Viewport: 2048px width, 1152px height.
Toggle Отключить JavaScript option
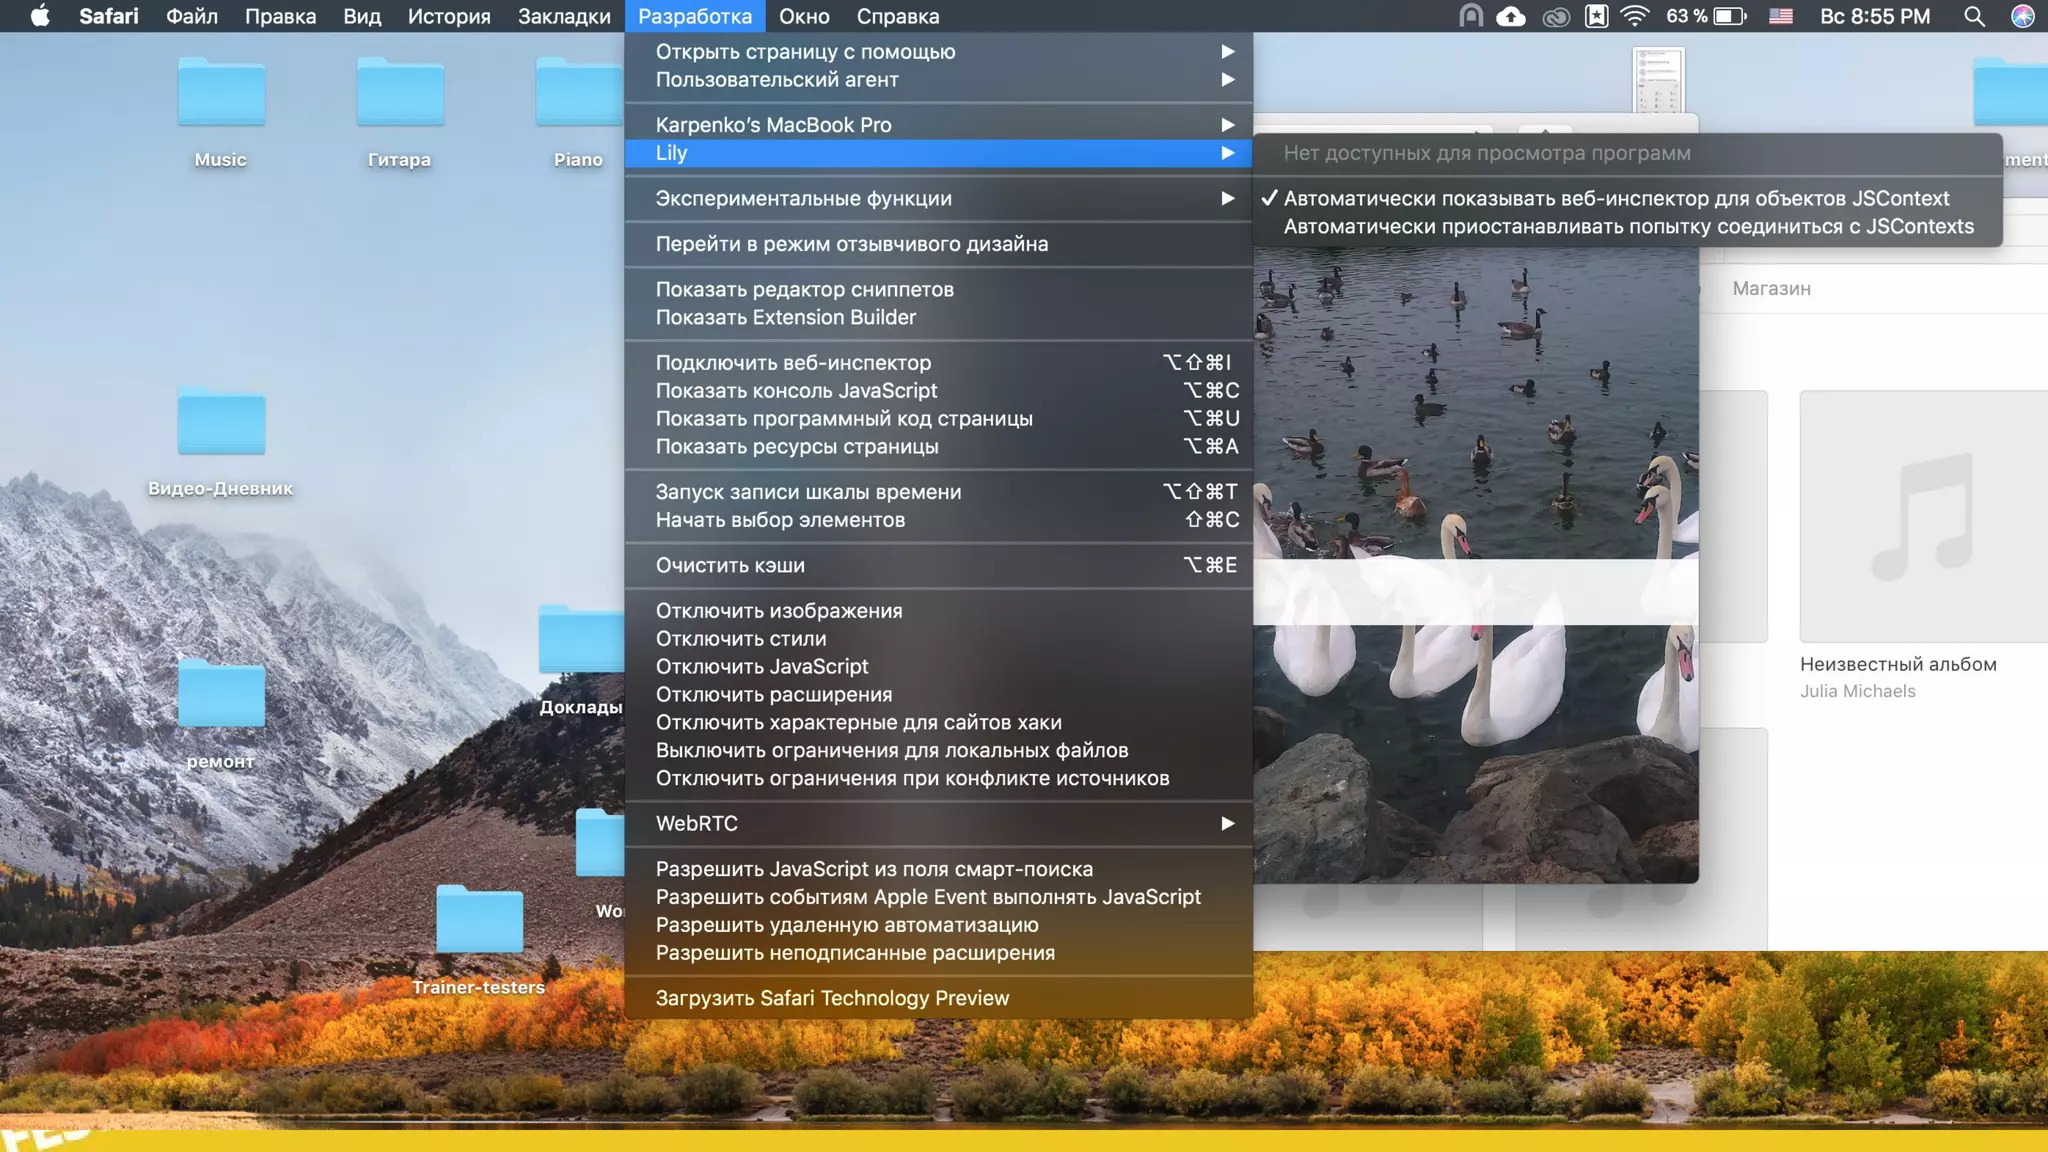[x=938, y=667]
